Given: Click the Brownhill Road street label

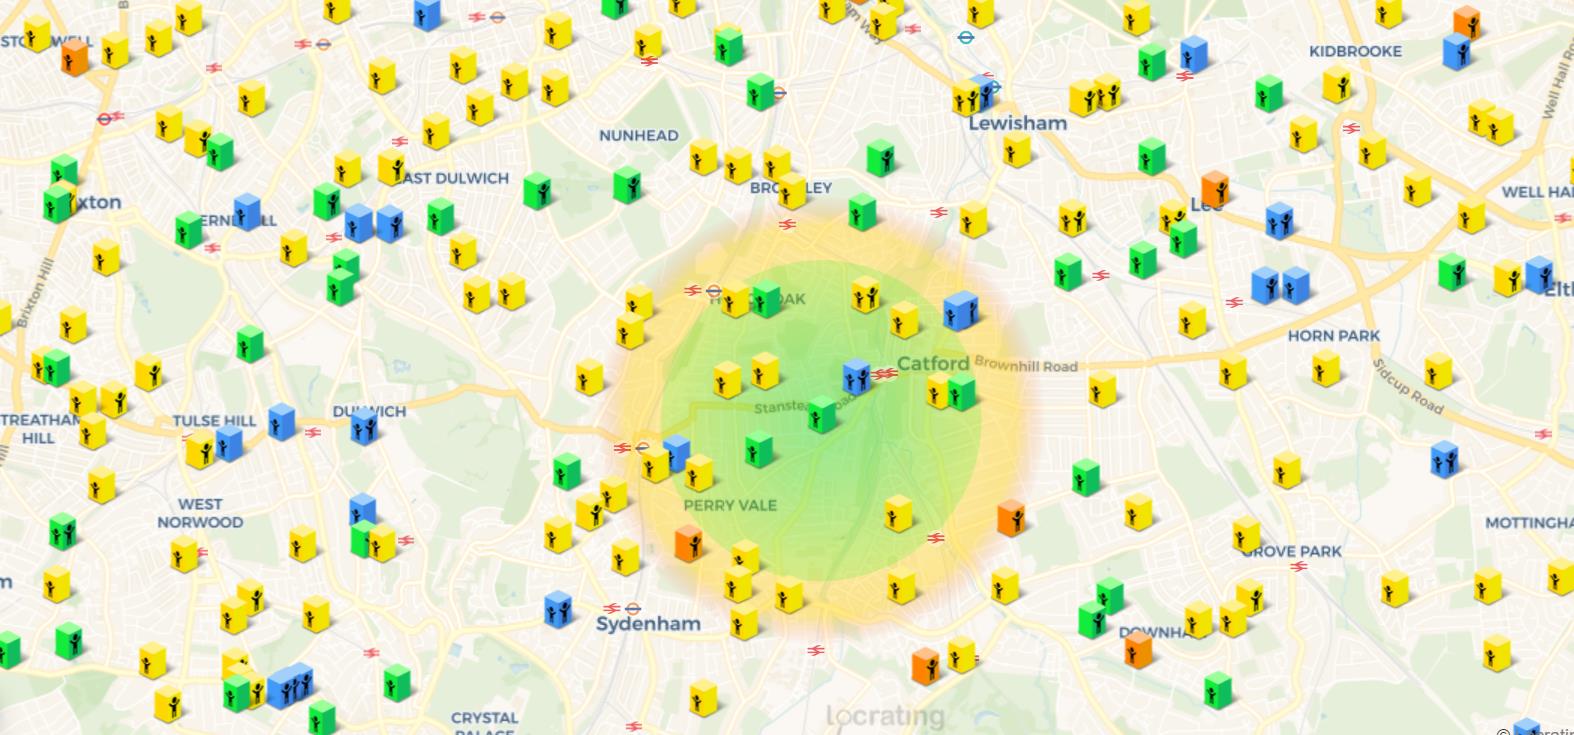Looking at the screenshot, I should [1025, 366].
